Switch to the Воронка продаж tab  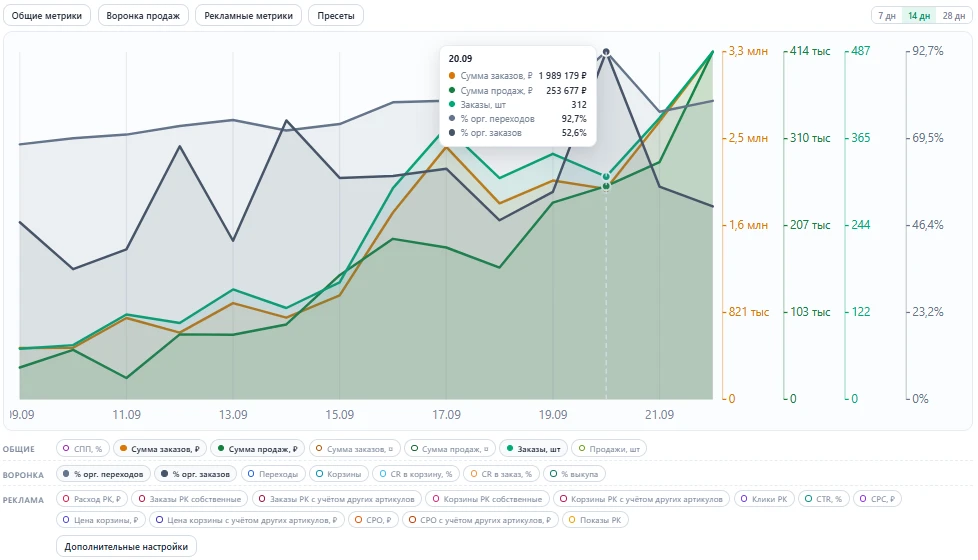click(143, 16)
